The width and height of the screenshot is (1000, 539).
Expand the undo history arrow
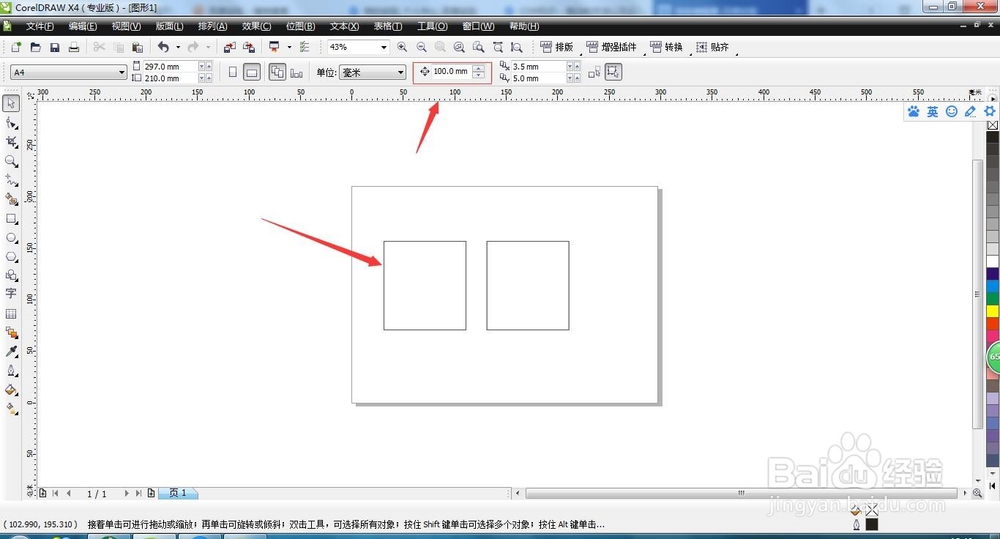[178, 47]
